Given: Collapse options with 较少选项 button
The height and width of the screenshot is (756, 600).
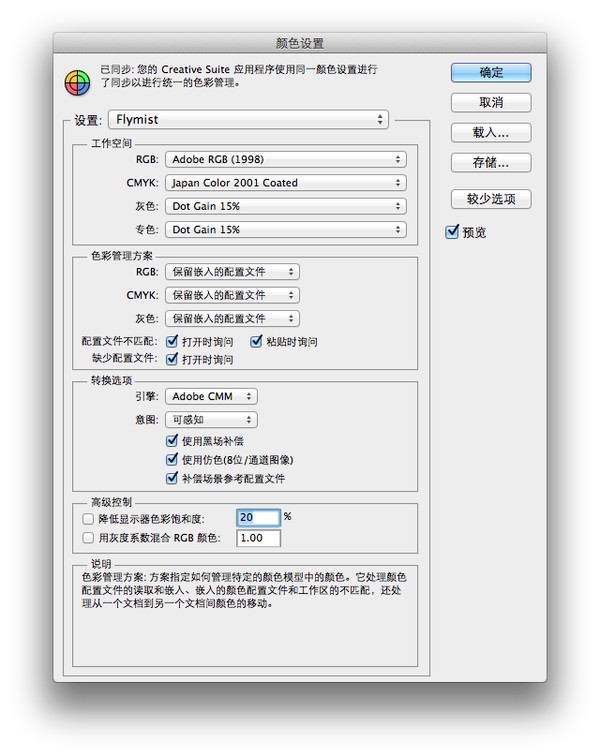Looking at the screenshot, I should 491,199.
